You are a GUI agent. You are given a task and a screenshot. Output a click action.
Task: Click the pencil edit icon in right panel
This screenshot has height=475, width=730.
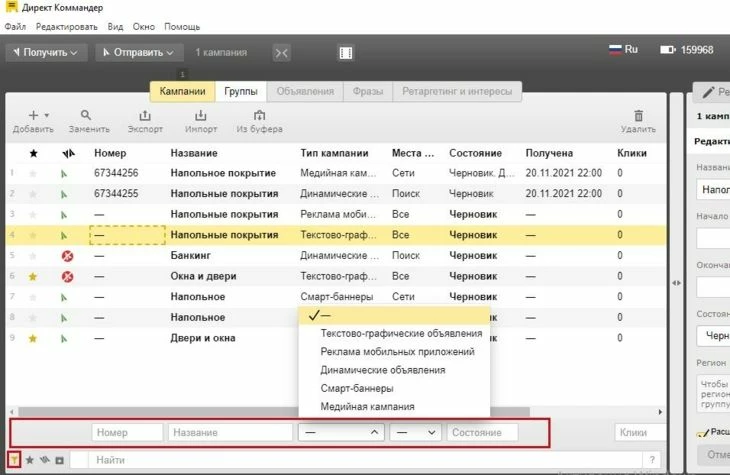coord(708,92)
